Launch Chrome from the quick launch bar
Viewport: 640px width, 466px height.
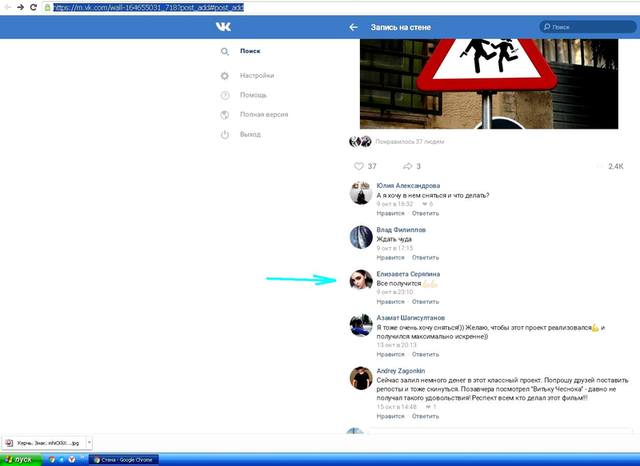pyautogui.click(x=52, y=459)
